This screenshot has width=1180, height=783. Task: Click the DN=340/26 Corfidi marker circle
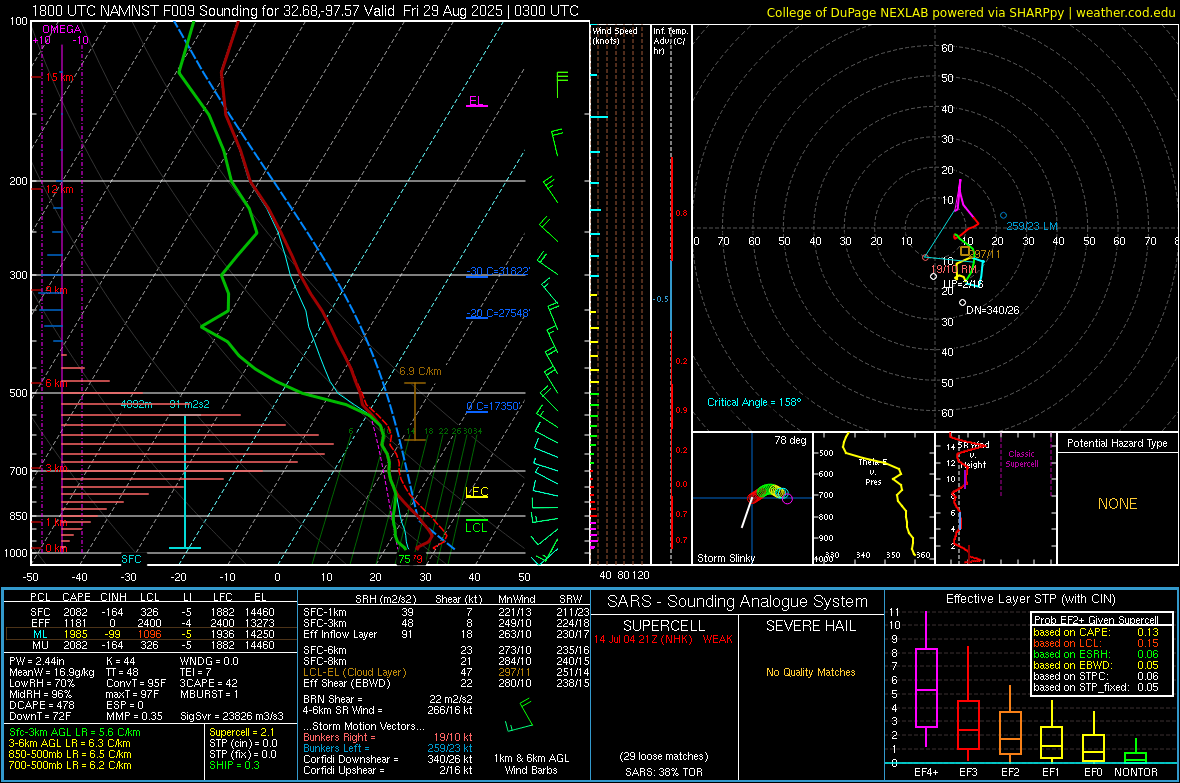[963, 303]
